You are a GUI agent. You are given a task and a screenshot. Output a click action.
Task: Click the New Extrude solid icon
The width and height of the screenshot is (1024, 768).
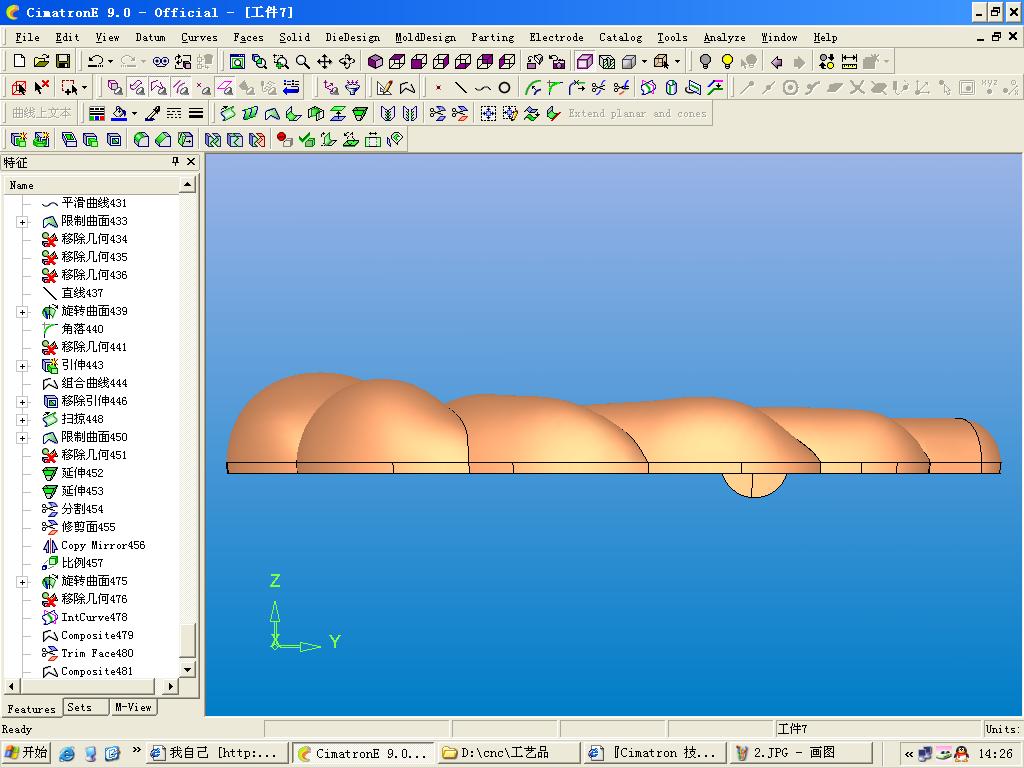pyautogui.click(x=19, y=139)
